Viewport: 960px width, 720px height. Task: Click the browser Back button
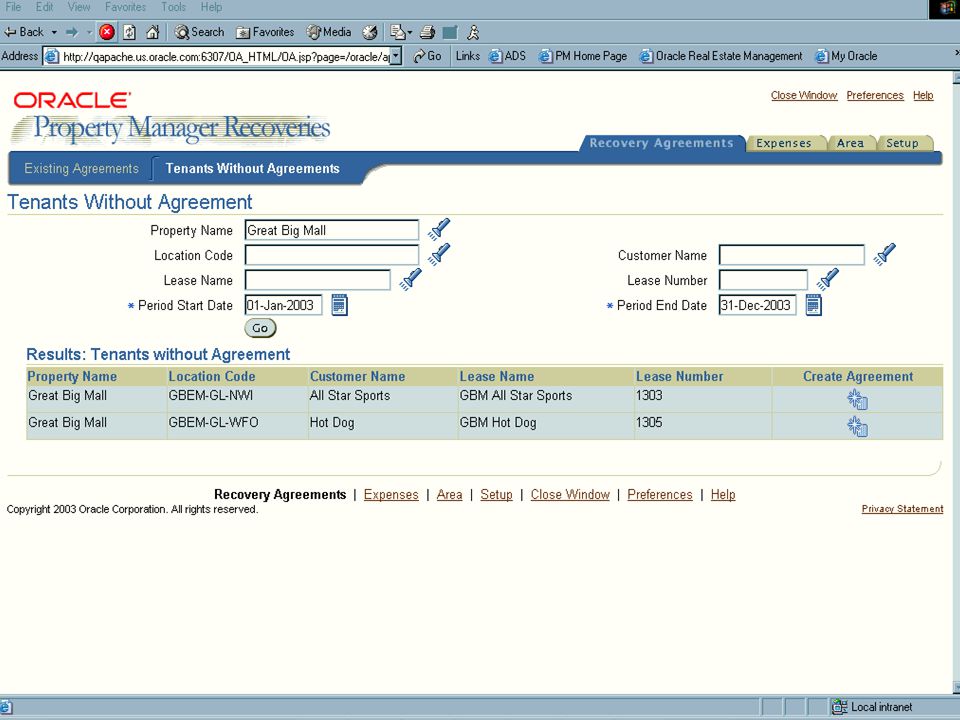tap(24, 32)
